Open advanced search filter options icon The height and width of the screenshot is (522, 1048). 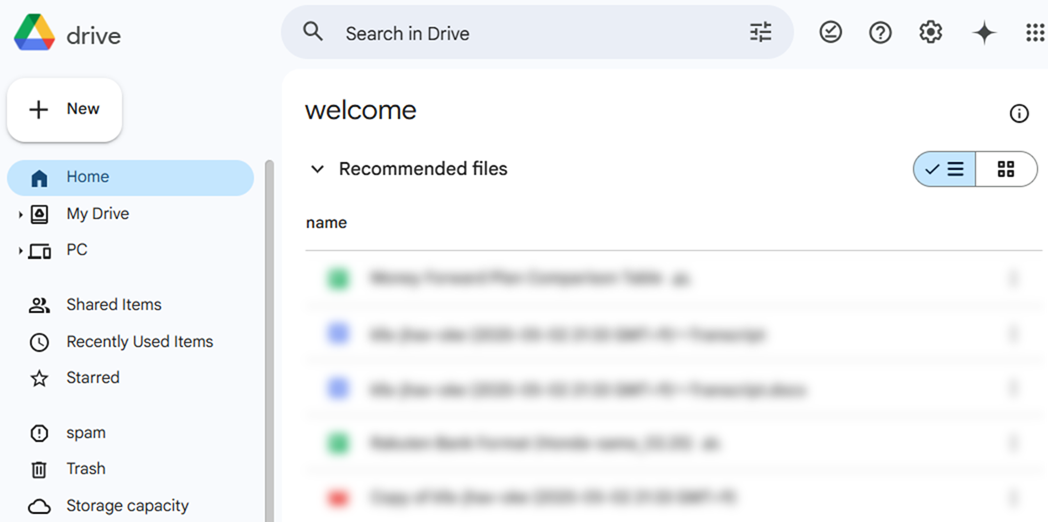tap(761, 32)
